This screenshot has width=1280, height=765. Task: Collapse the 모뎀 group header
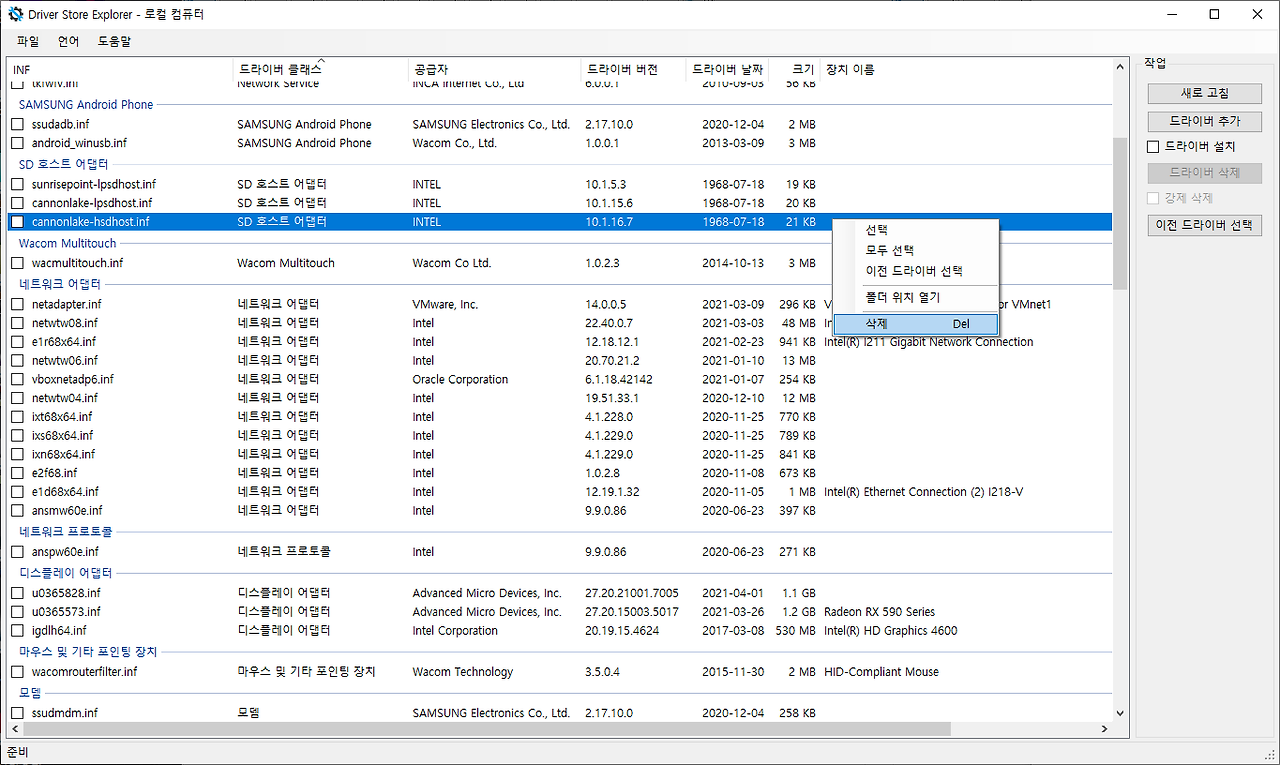[x=32, y=692]
